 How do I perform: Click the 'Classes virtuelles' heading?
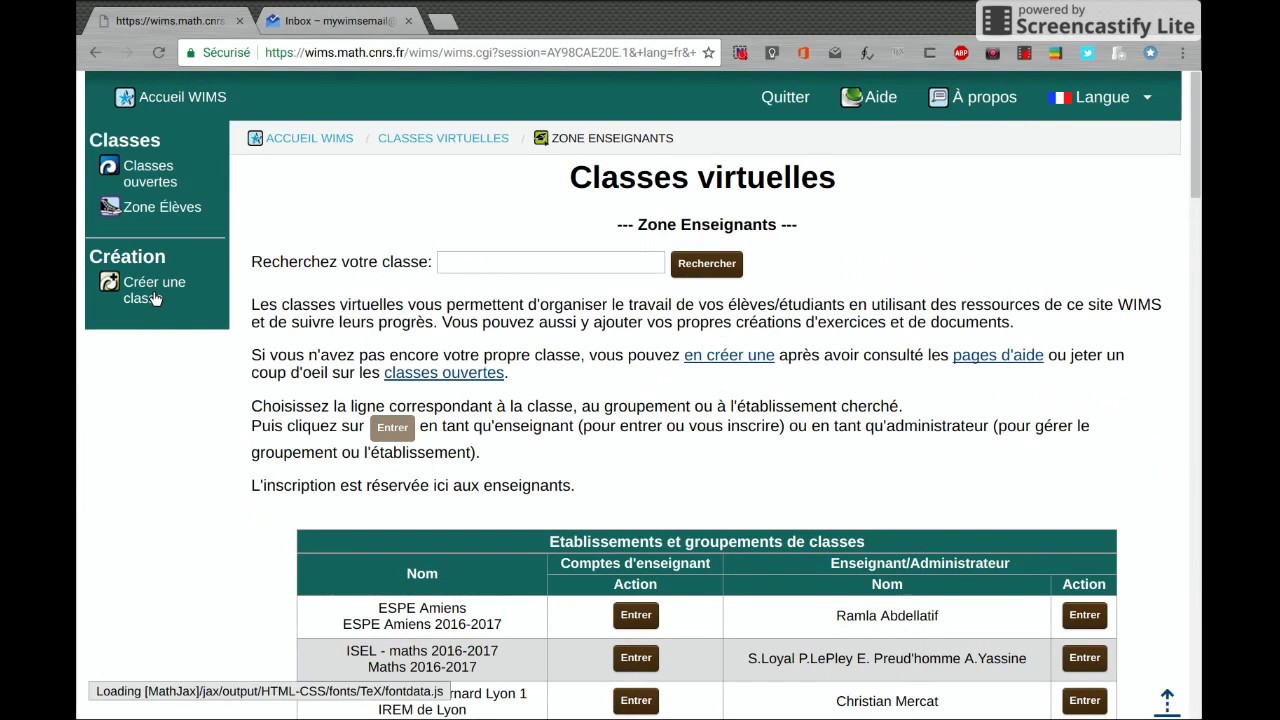click(702, 177)
